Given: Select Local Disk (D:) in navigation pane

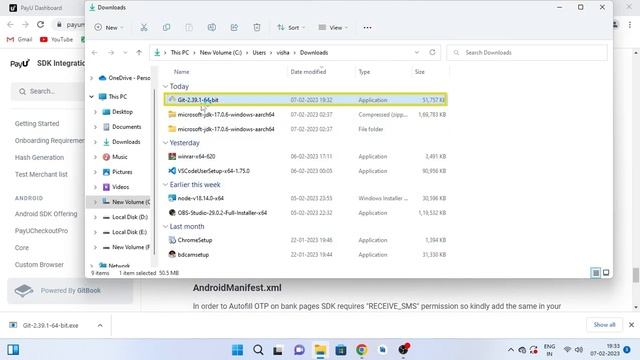Looking at the screenshot, I should pos(130,217).
